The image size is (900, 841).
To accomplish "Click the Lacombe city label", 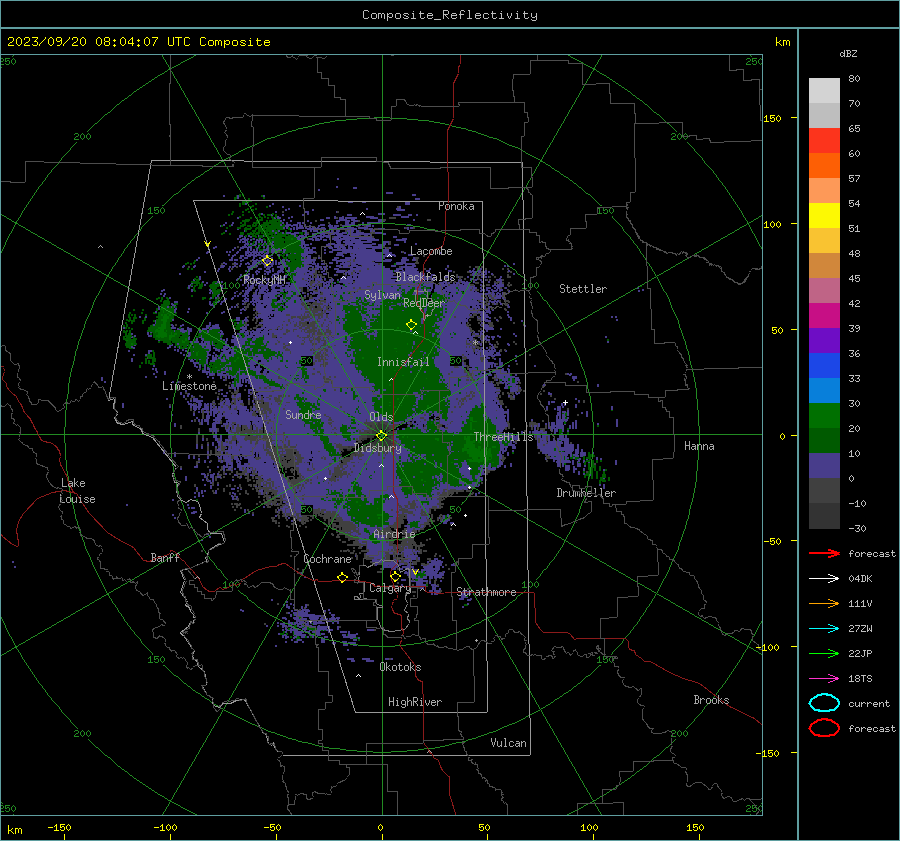I will coord(431,251).
